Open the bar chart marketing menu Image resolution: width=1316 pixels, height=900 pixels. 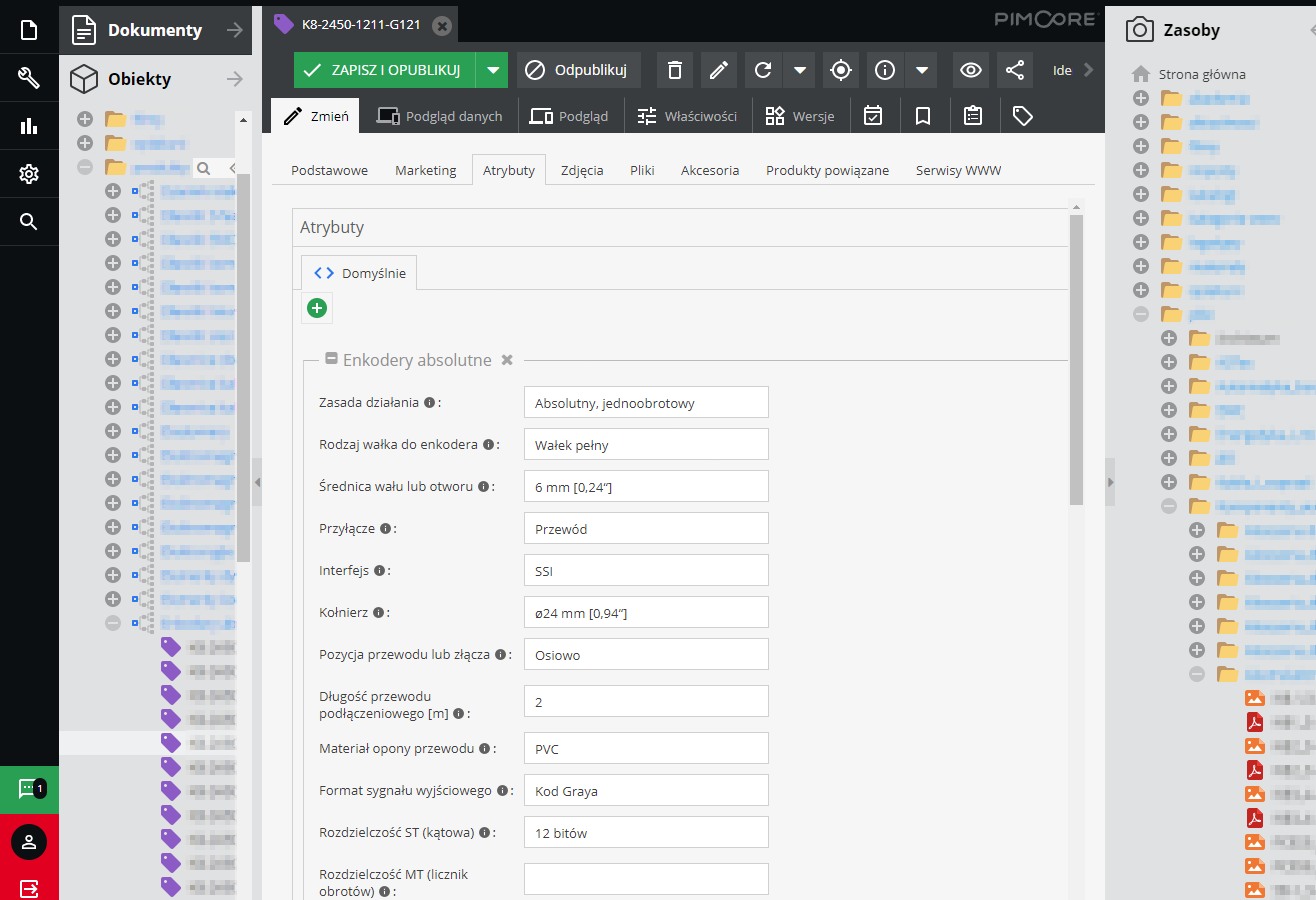(x=29, y=126)
